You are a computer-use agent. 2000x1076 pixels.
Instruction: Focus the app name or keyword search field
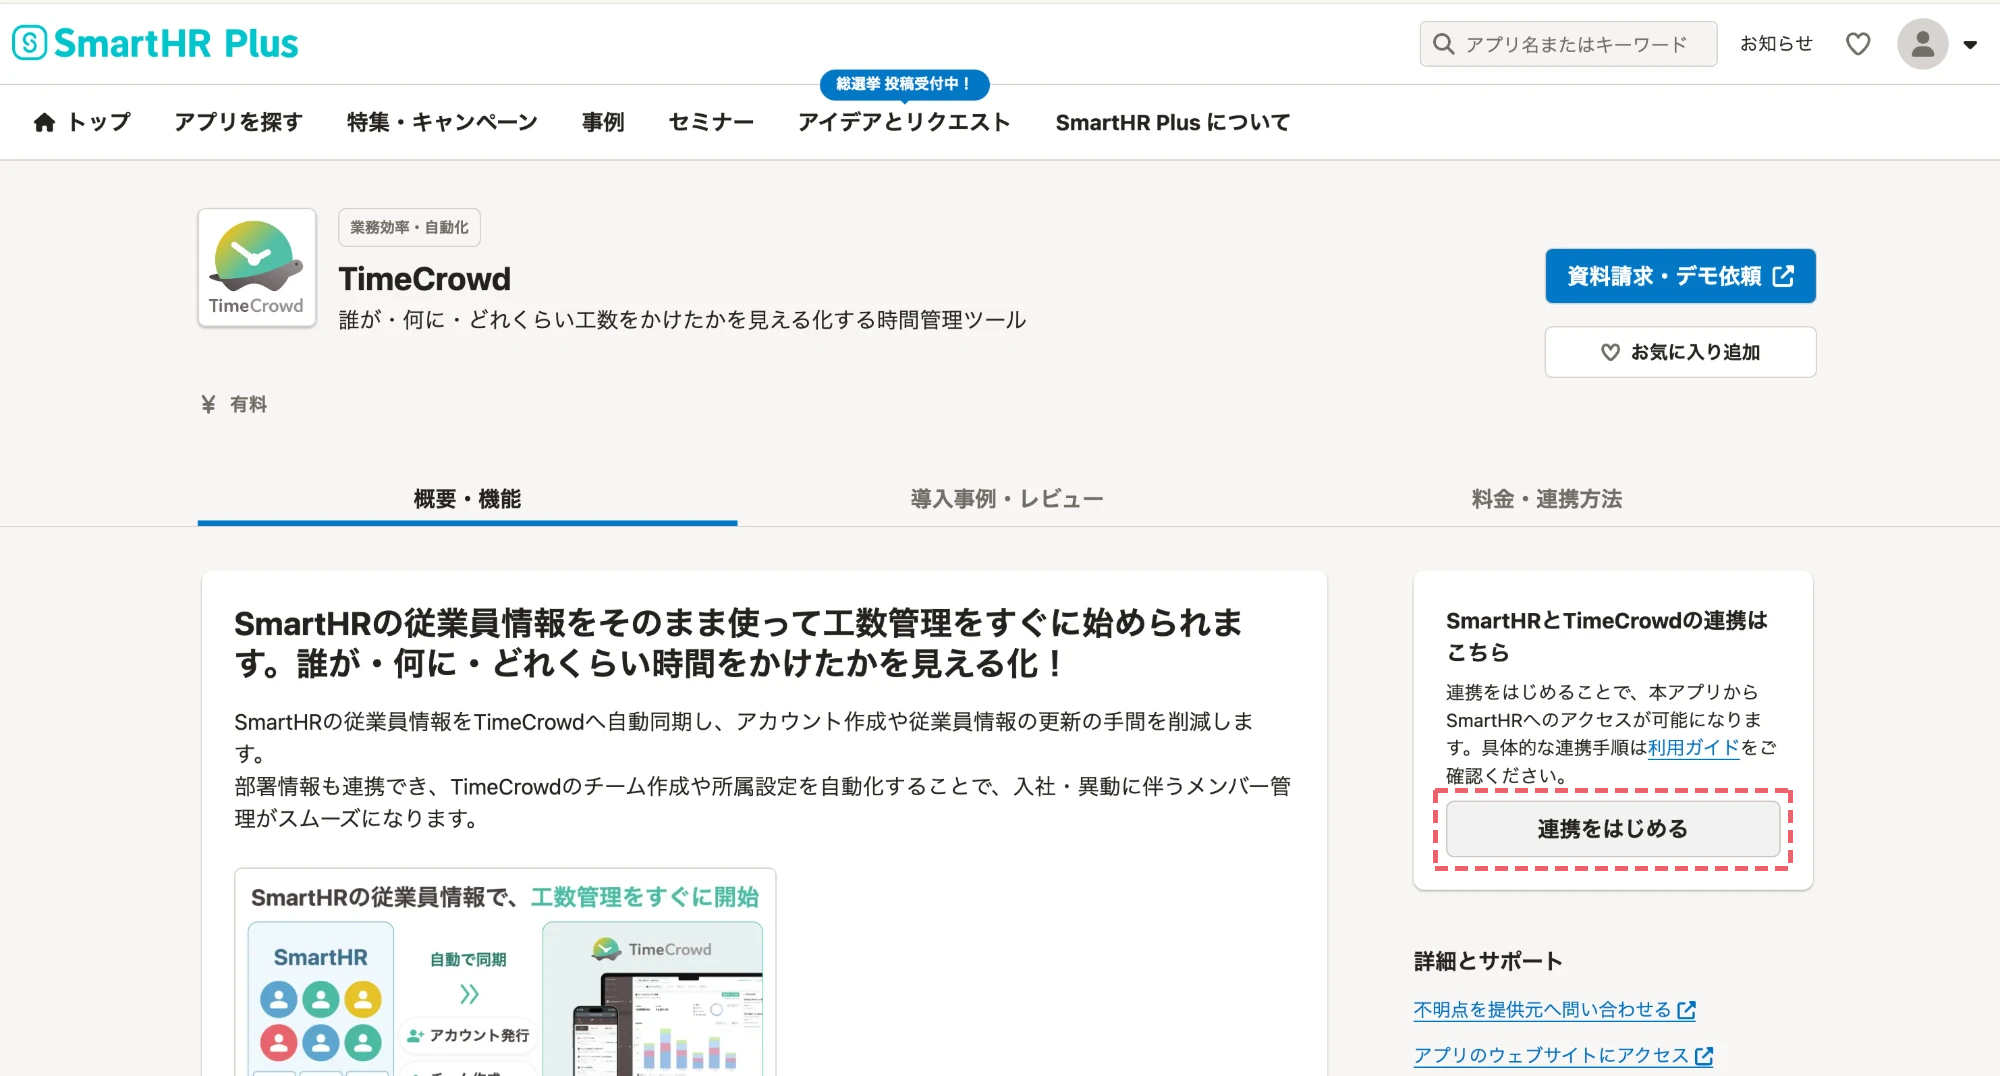click(1568, 44)
